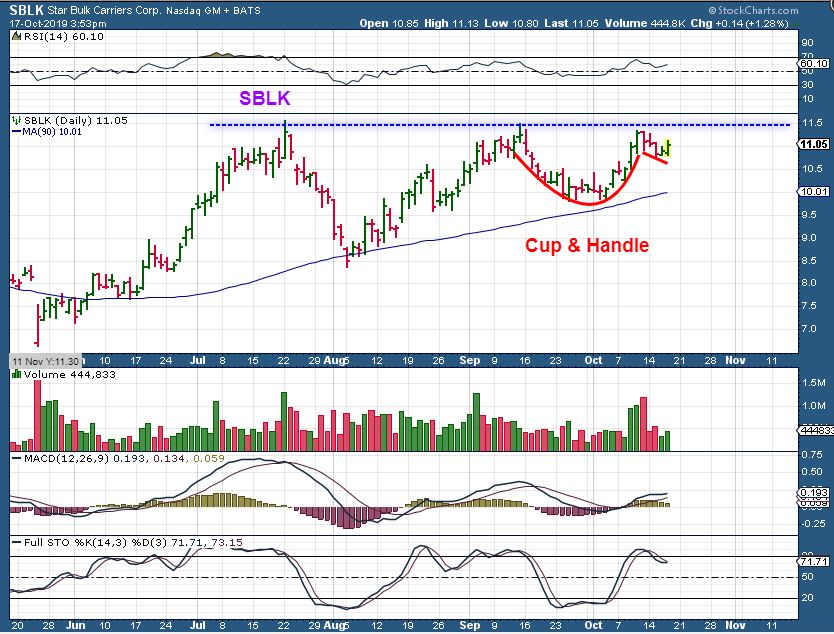Click the purple SBLK annotation text
Image resolution: width=834 pixels, height=634 pixels.
tap(265, 98)
